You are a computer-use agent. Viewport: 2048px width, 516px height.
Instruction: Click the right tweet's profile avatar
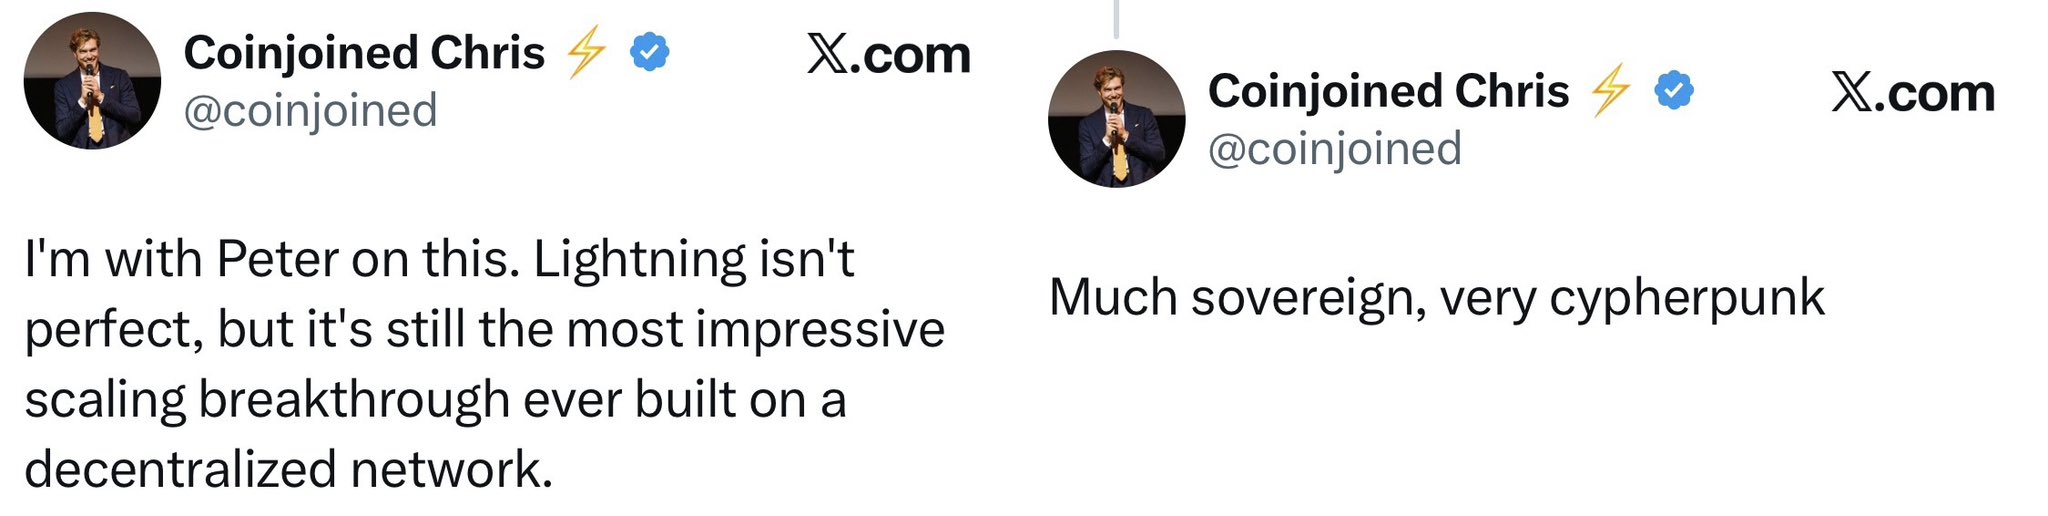tap(1116, 119)
